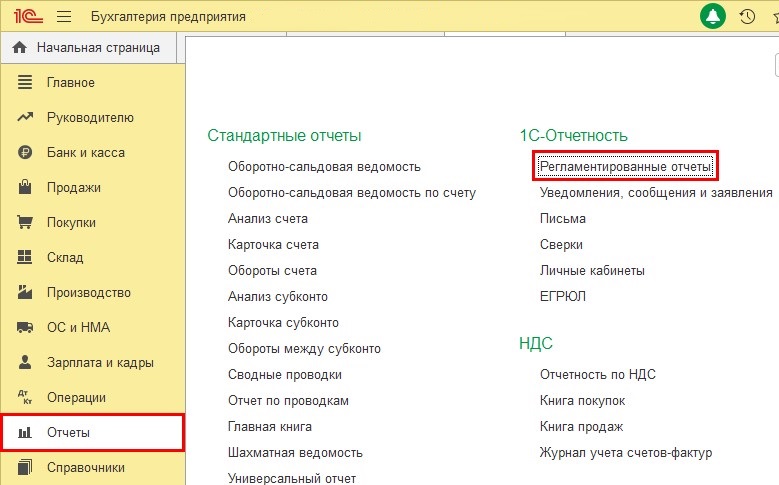Open the history clock icon
Image resolution: width=779 pixels, height=485 pixels.
746,16
